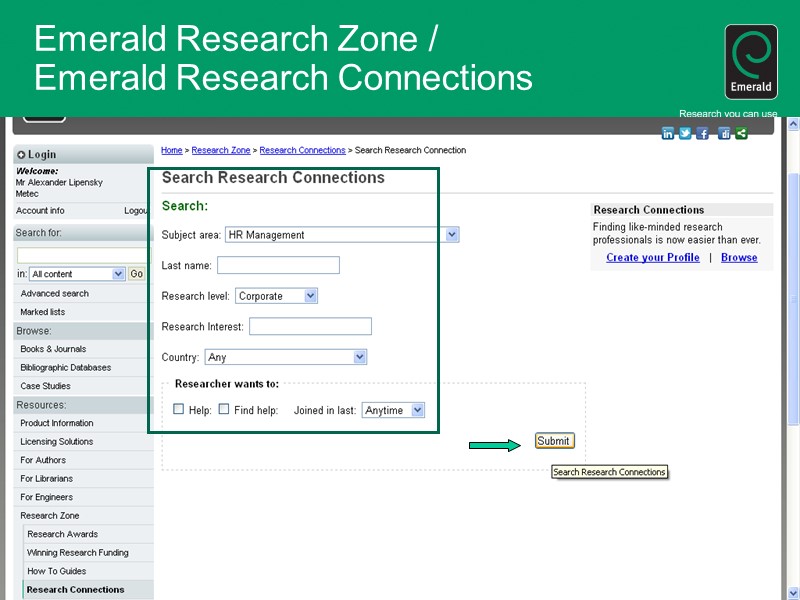Viewport: 800px width, 600px height.
Task: Expand the Research level dropdown
Action: 308,296
